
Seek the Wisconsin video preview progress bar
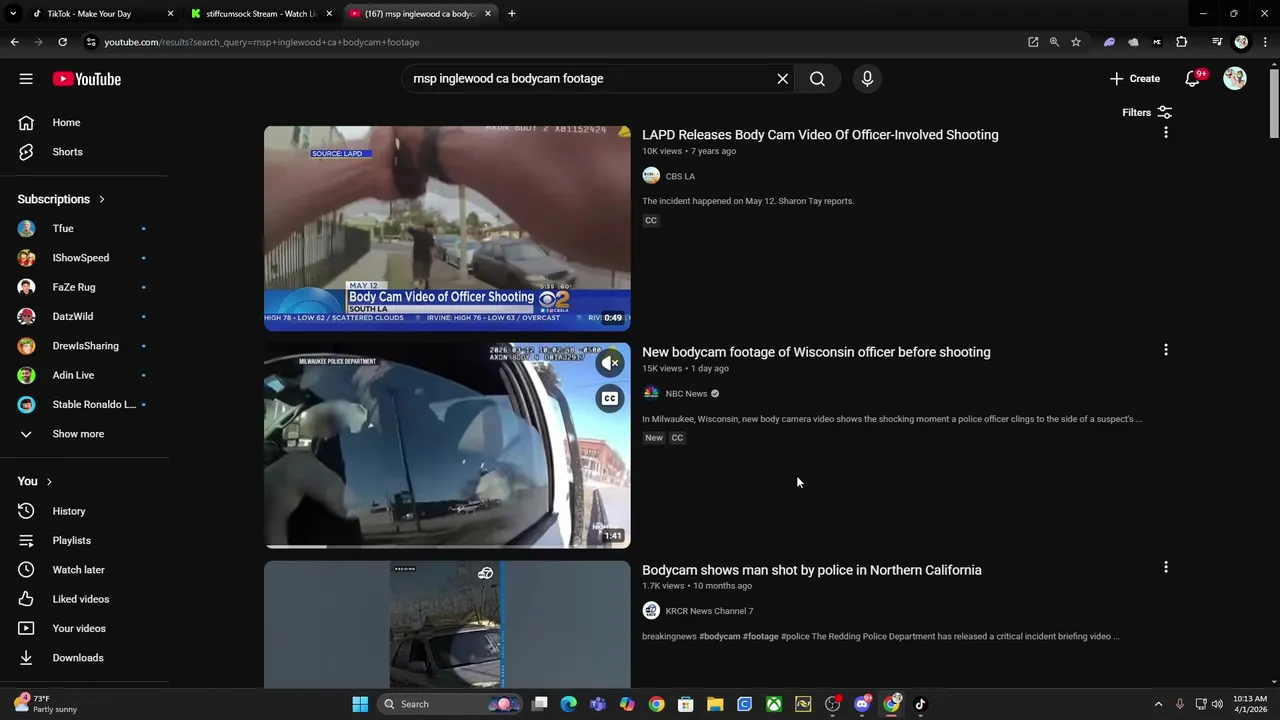(447, 546)
